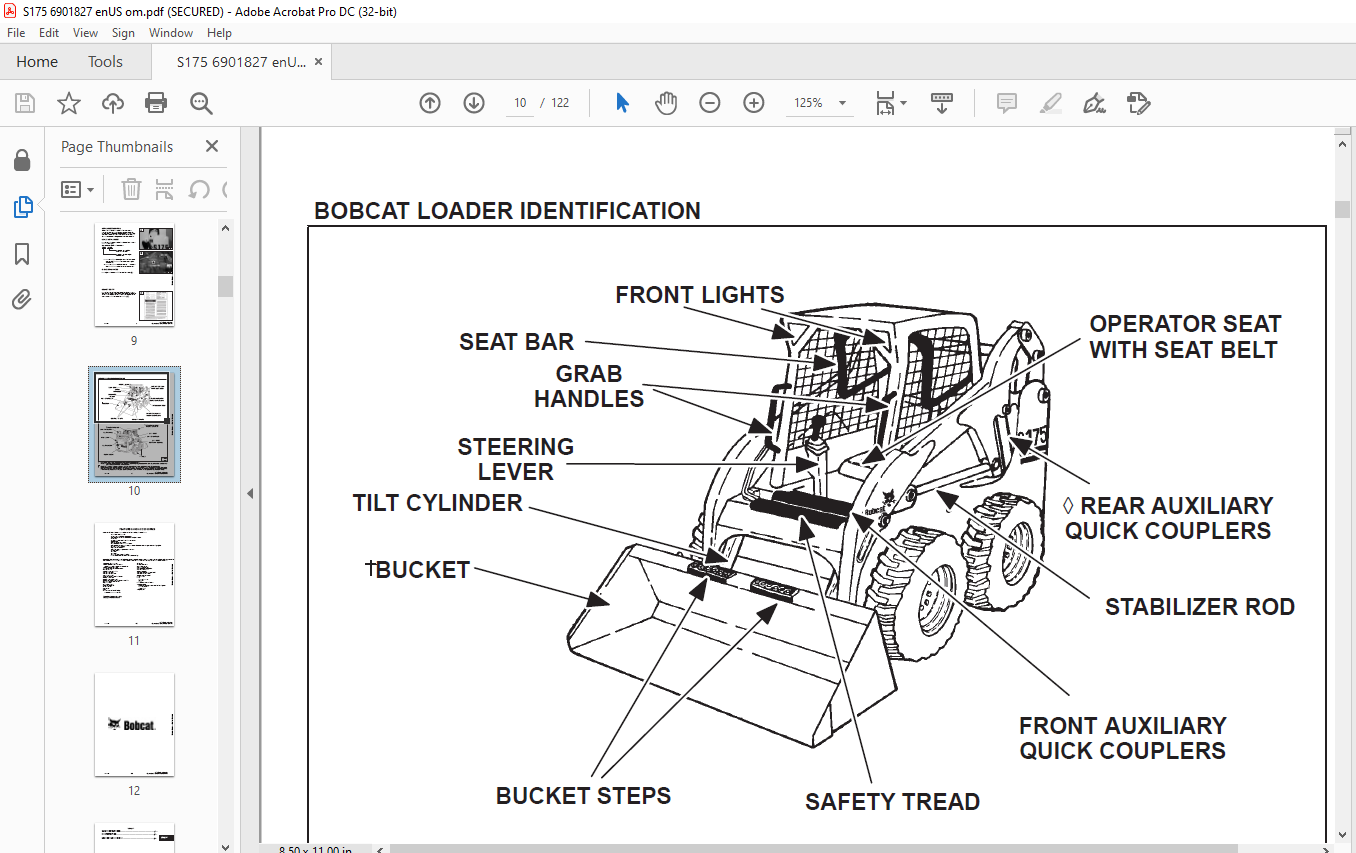The width and height of the screenshot is (1356, 853).
Task: Click the page number input field
Action: point(520,103)
